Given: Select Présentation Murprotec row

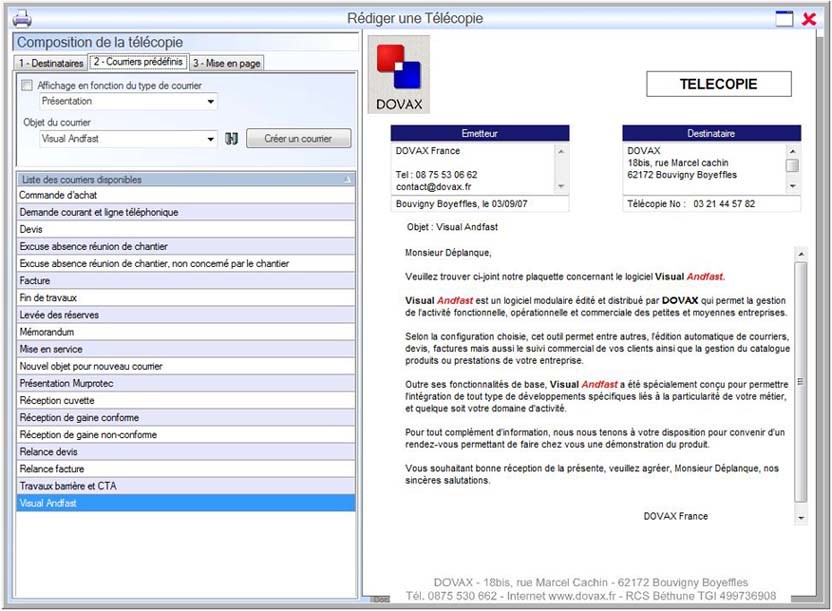Looking at the screenshot, I should 186,383.
